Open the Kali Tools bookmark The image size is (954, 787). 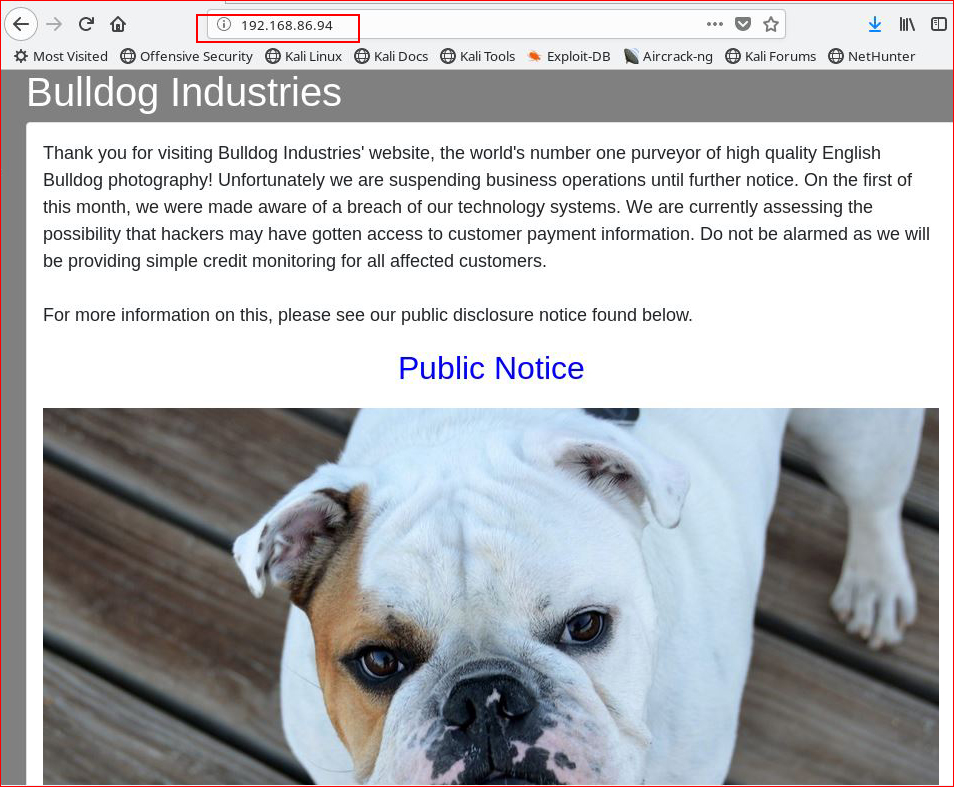click(478, 57)
